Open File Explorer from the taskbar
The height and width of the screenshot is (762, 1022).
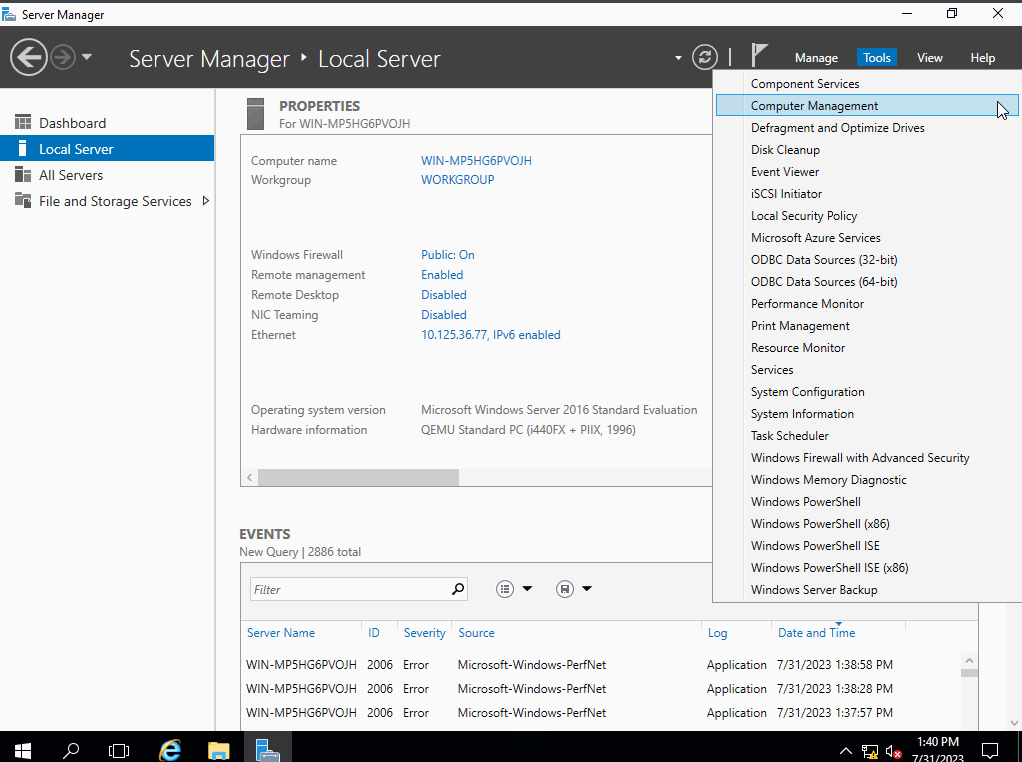click(219, 750)
